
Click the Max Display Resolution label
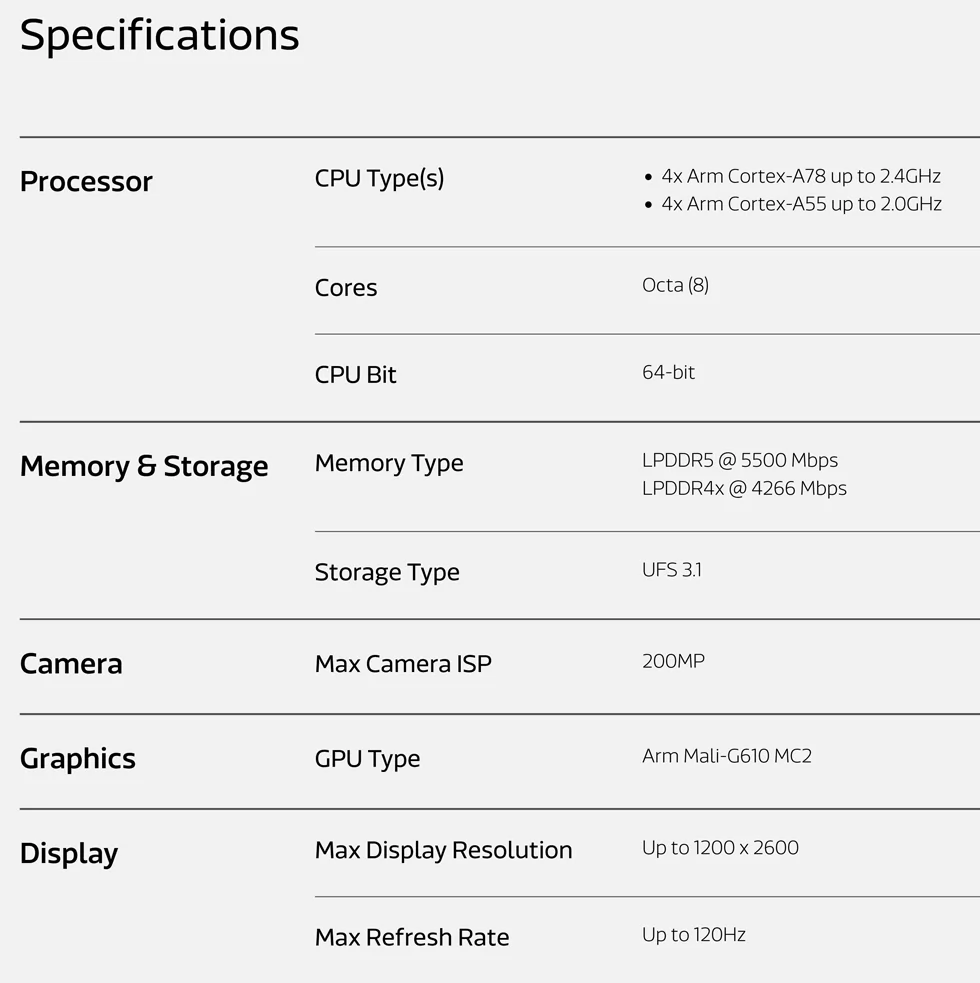(443, 851)
